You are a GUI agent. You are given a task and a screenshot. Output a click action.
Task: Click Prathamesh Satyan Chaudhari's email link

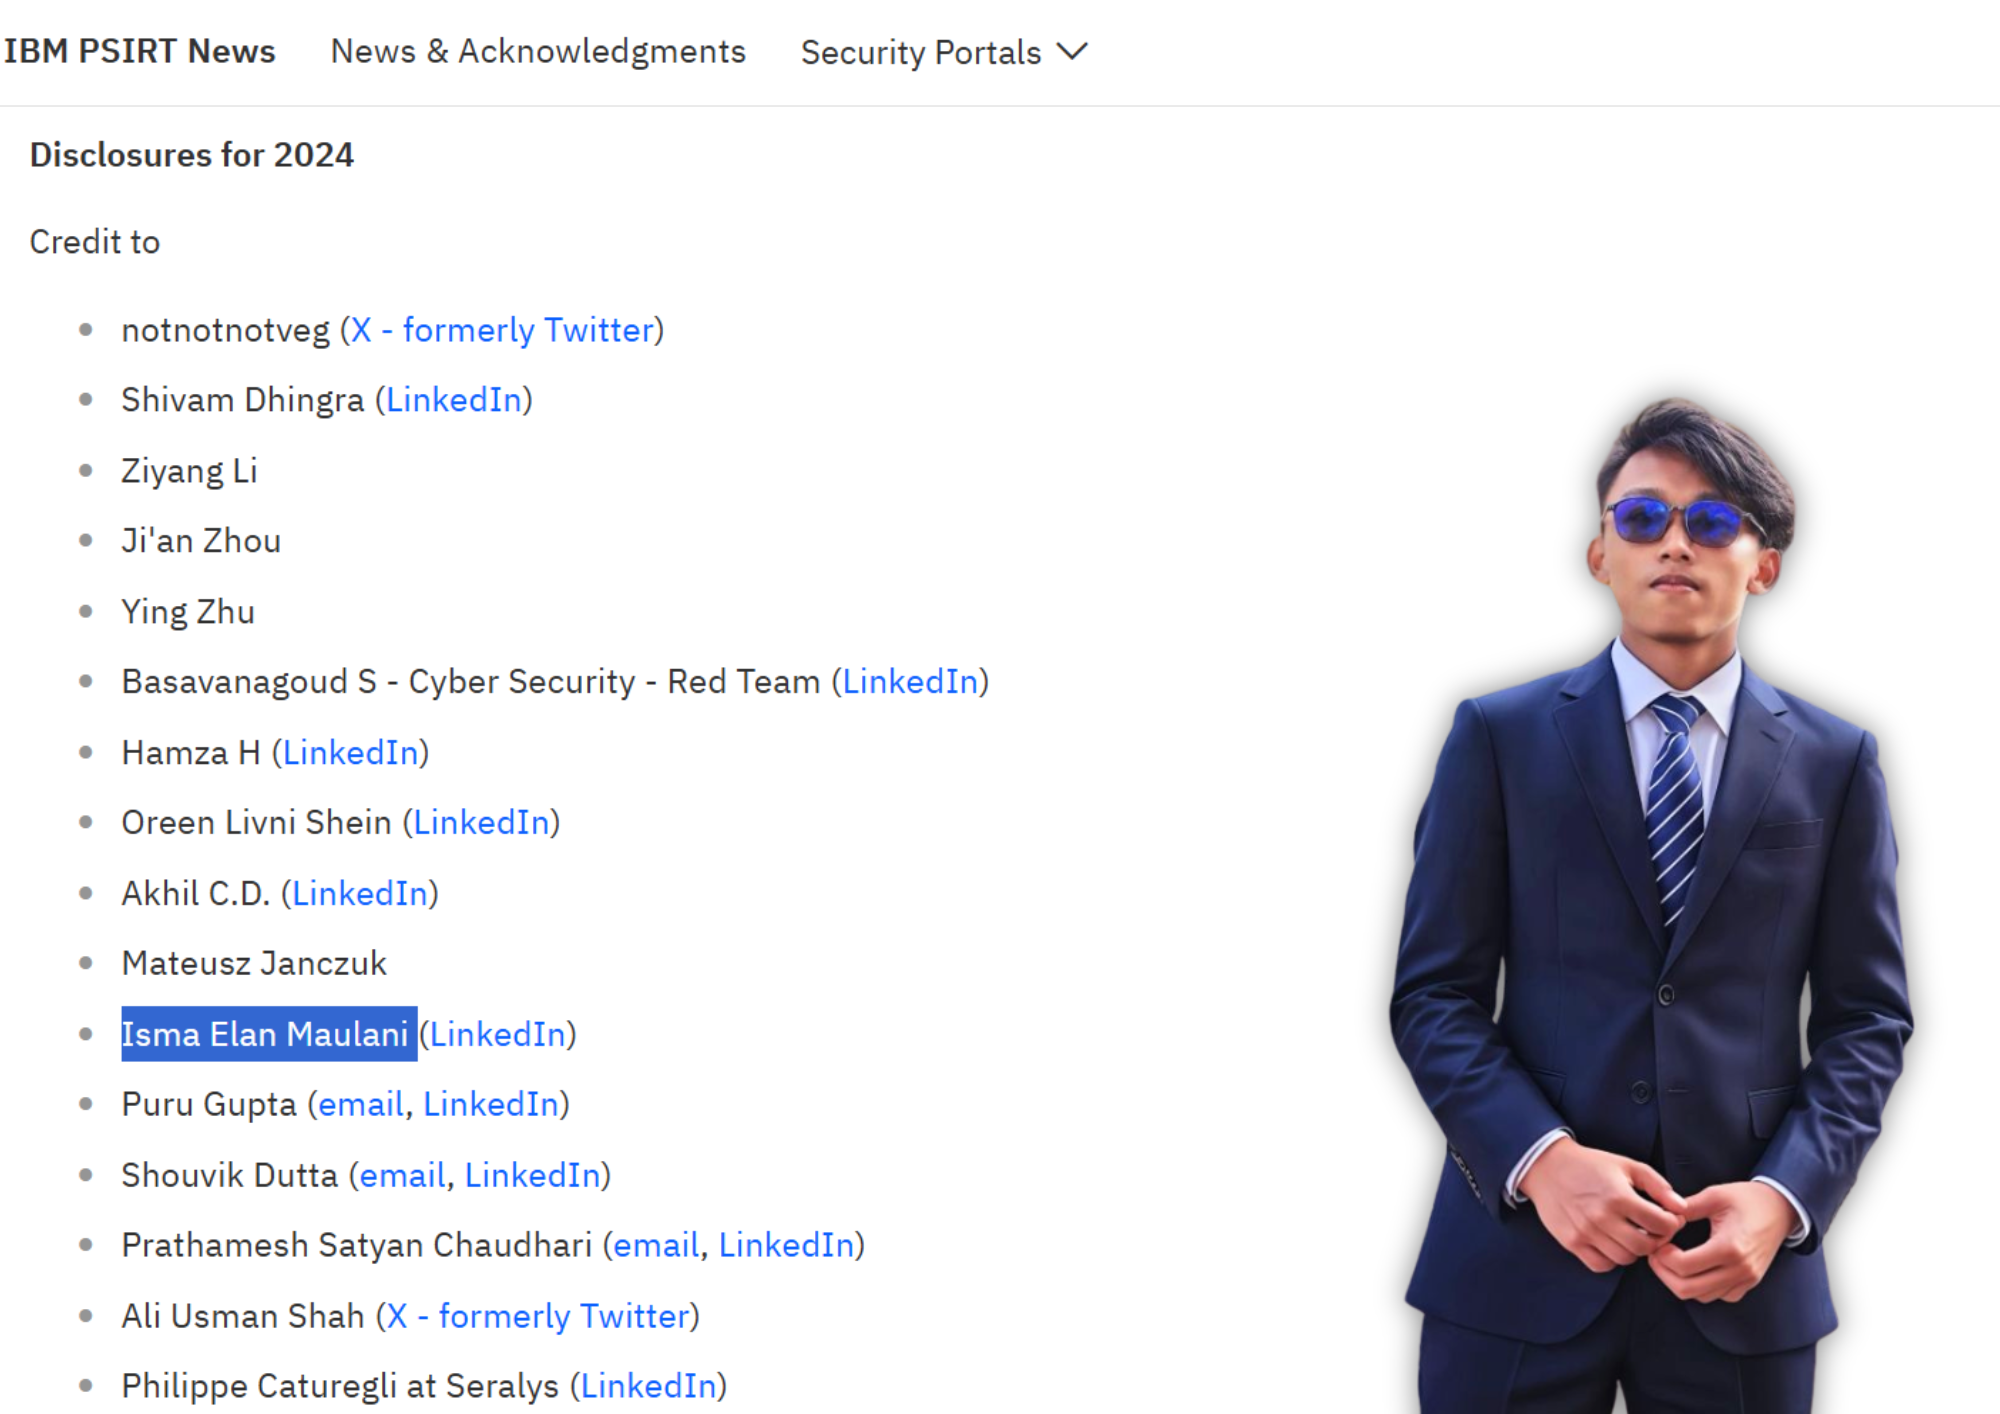pos(656,1246)
